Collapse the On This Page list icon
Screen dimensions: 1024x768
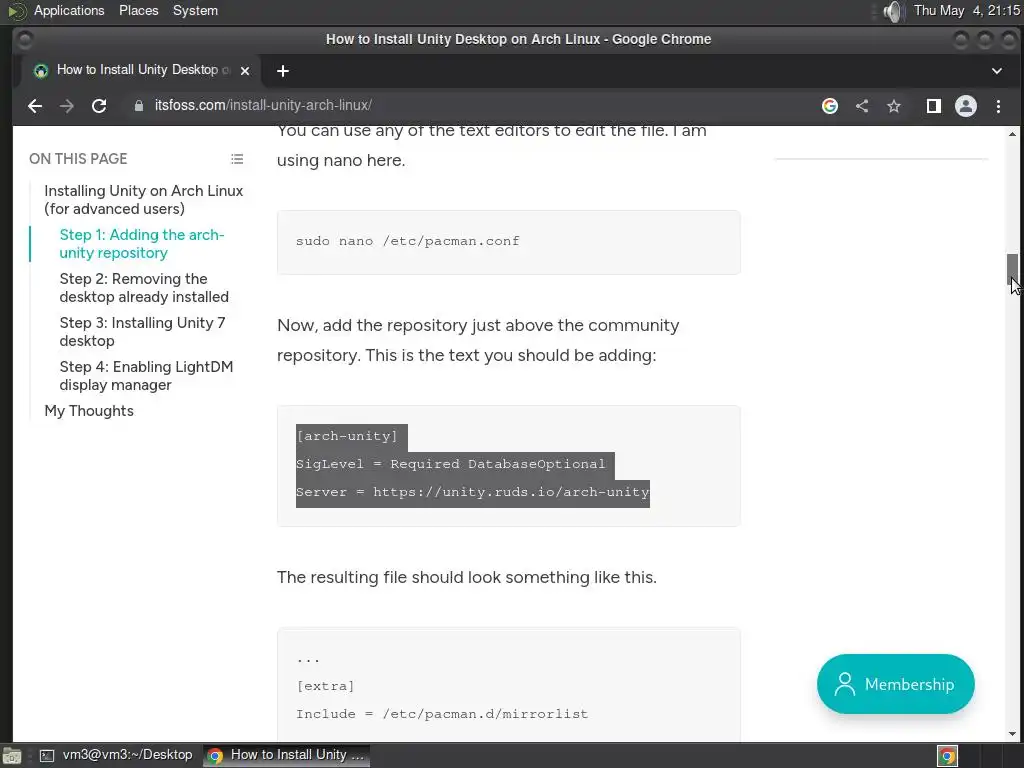coord(237,159)
